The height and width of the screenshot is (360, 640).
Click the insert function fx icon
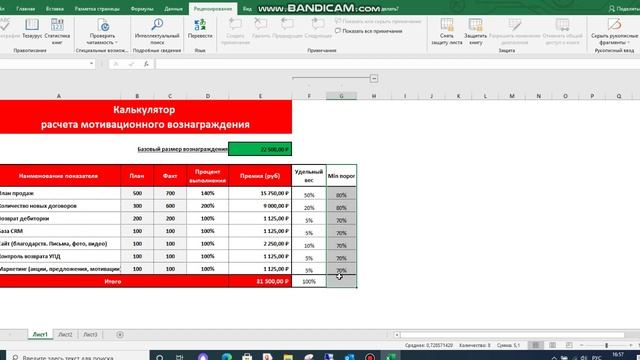click(x=146, y=64)
